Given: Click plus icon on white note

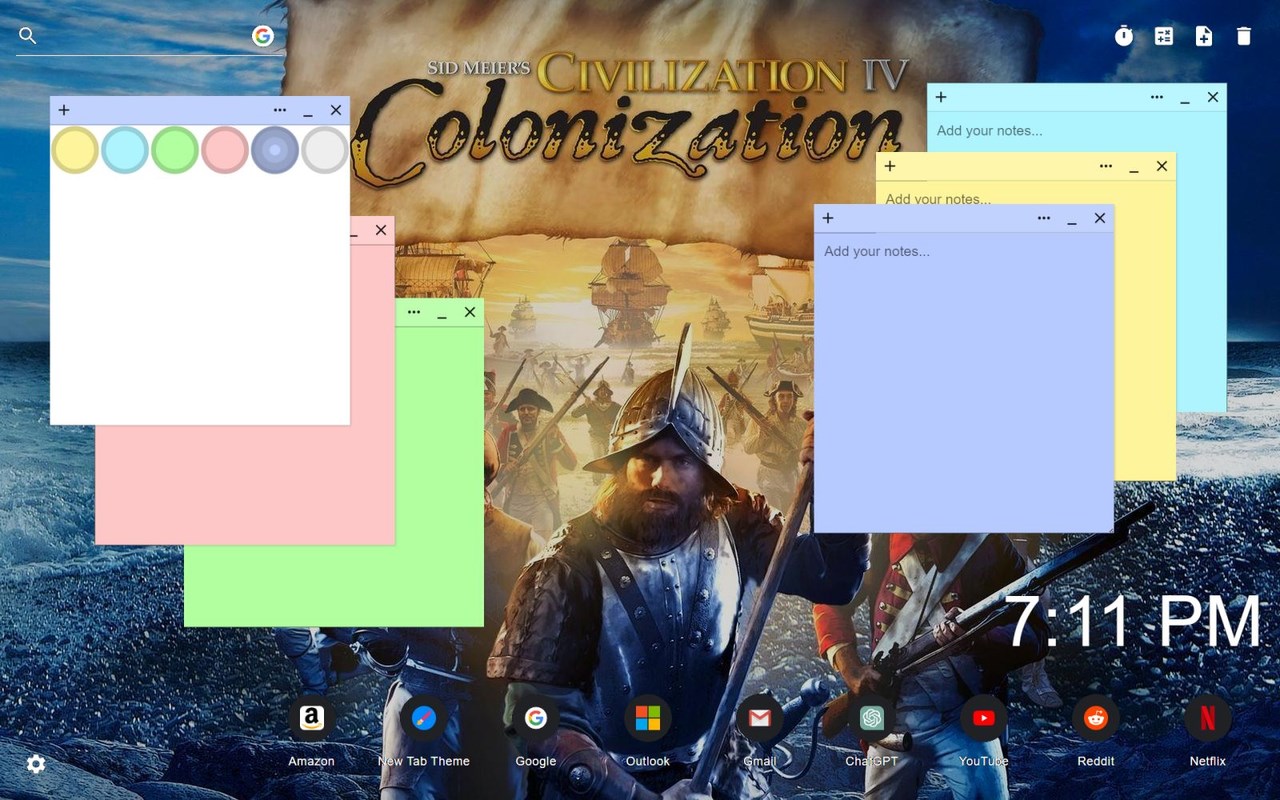Looking at the screenshot, I should coord(64,110).
